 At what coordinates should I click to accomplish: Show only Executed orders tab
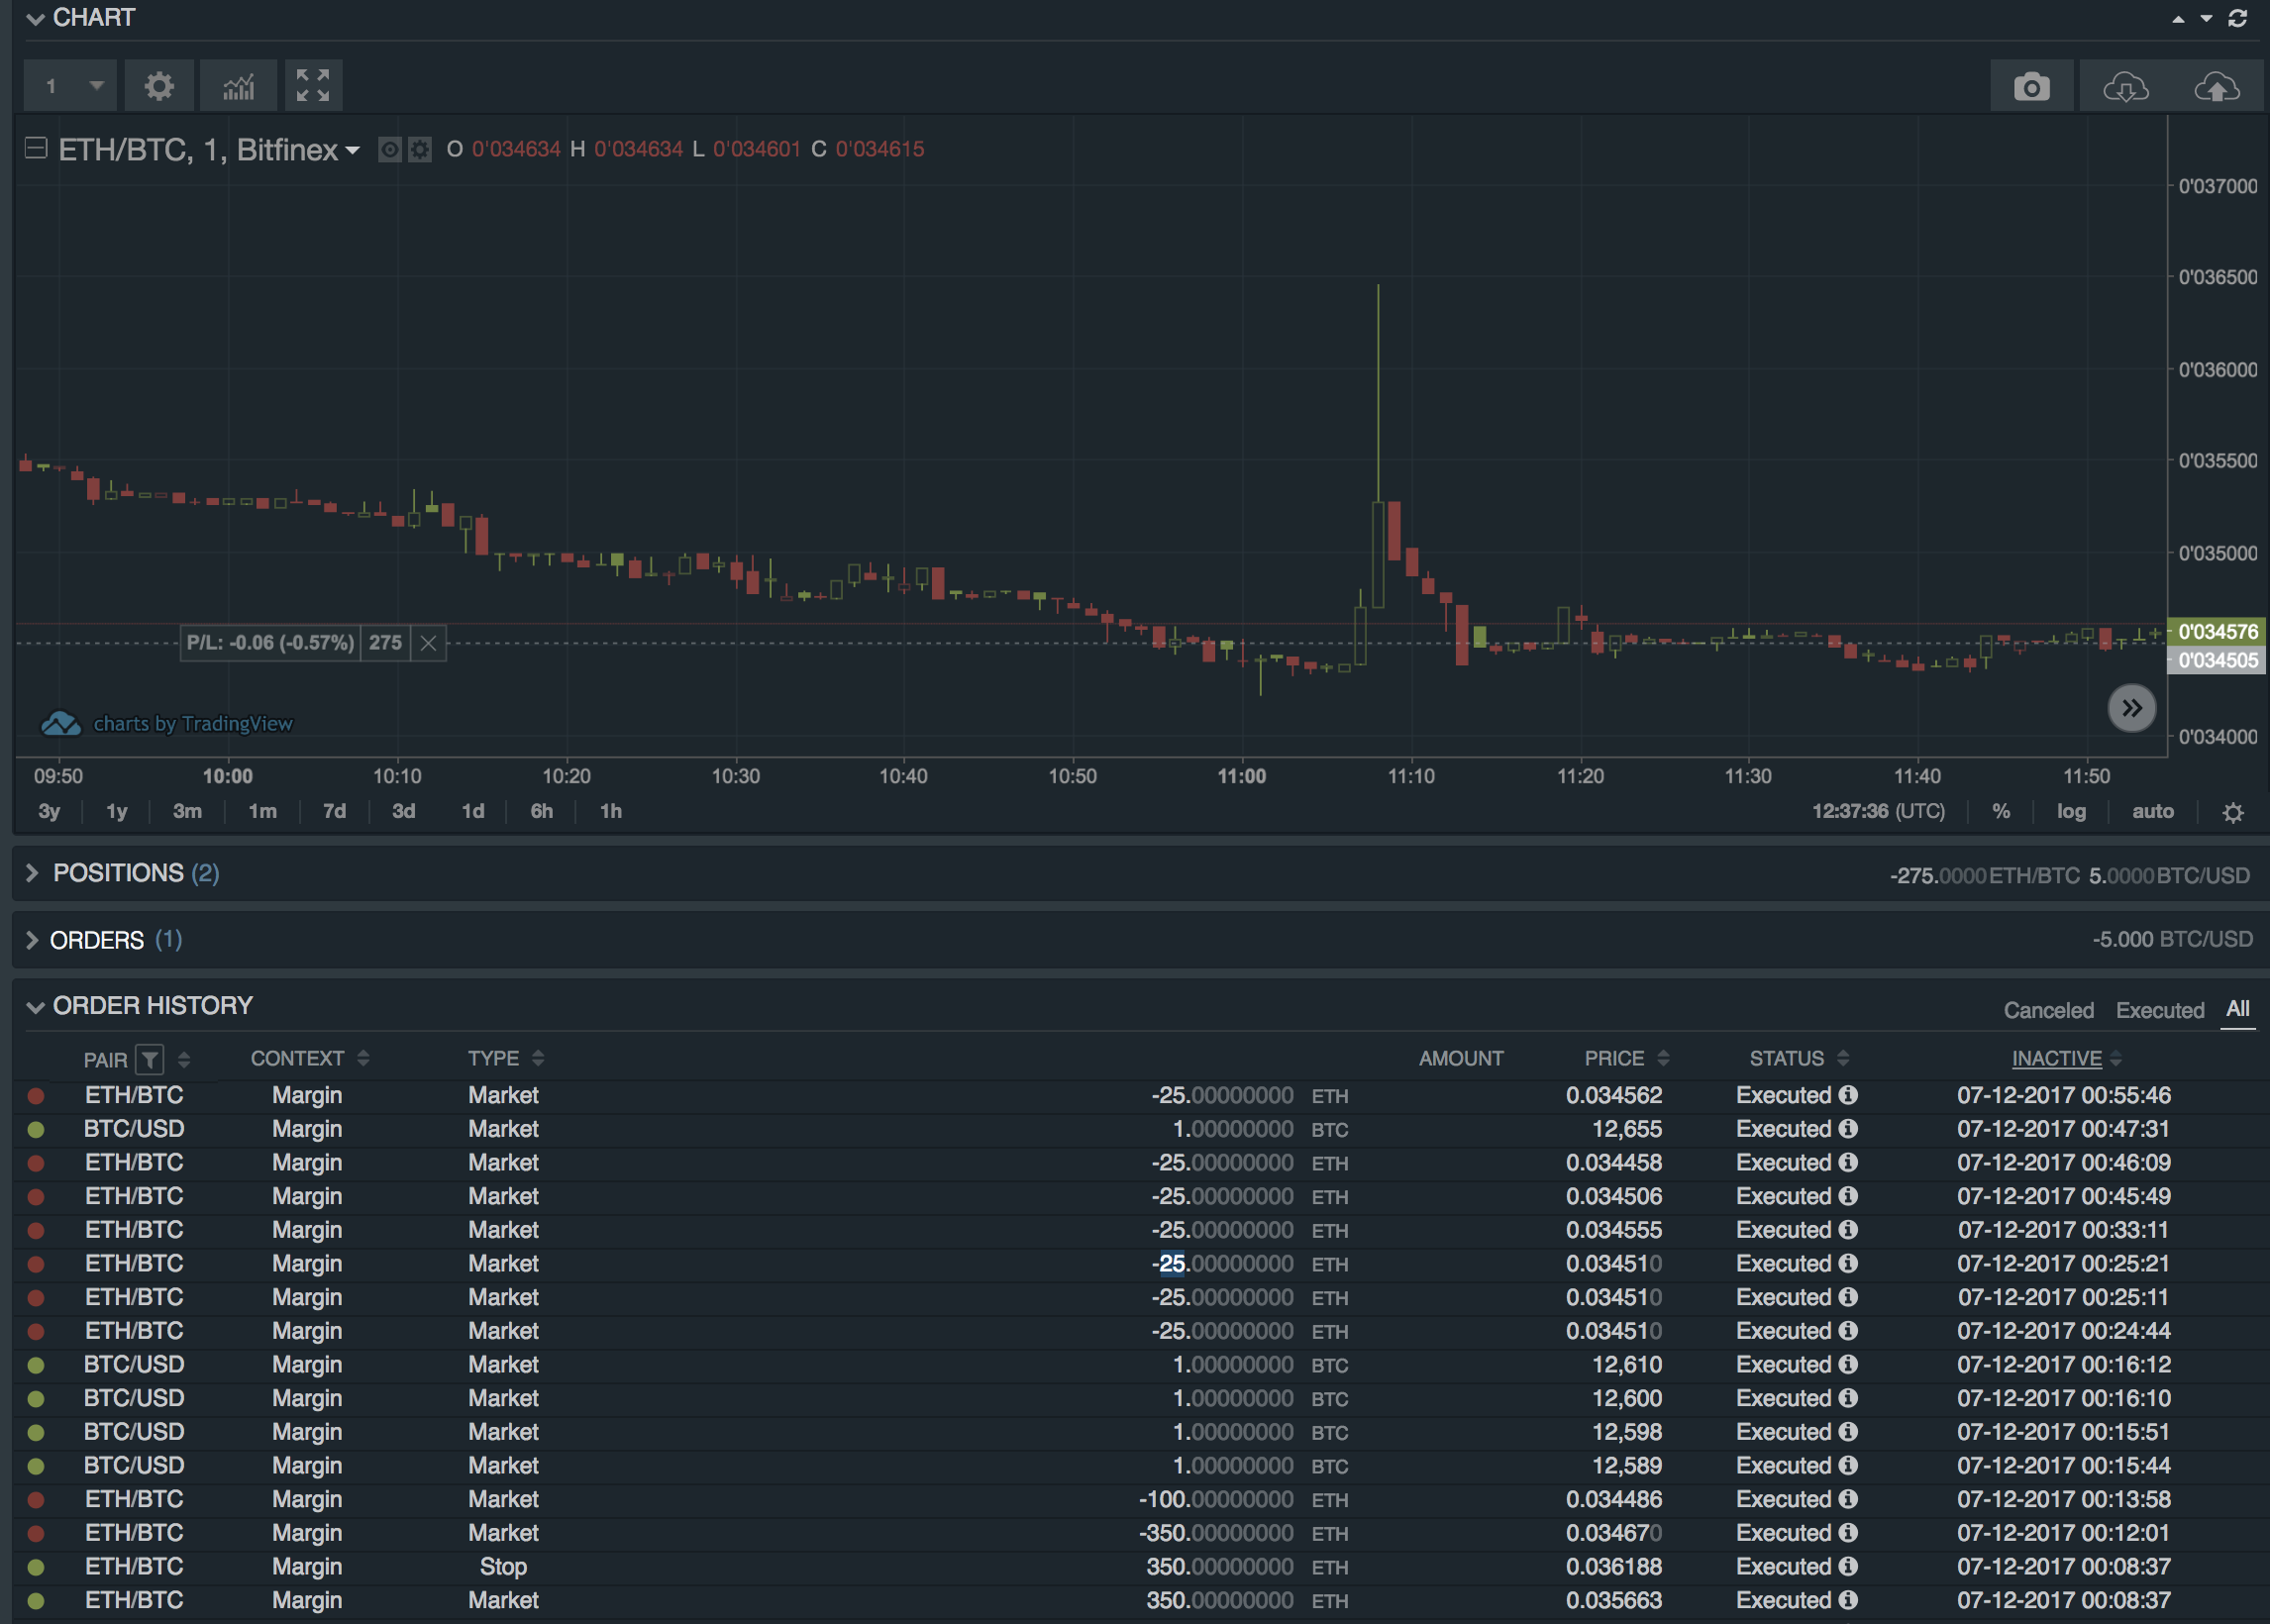click(x=2159, y=1011)
